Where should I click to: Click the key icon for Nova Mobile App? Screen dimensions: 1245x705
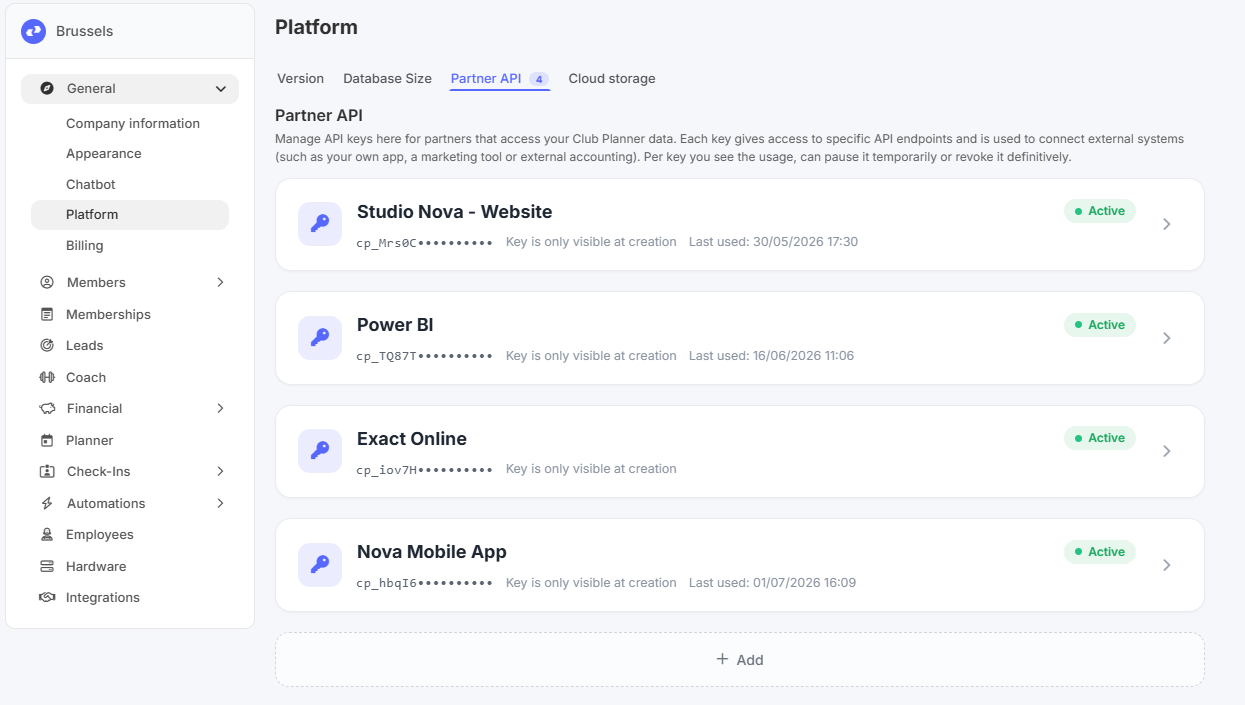(320, 565)
